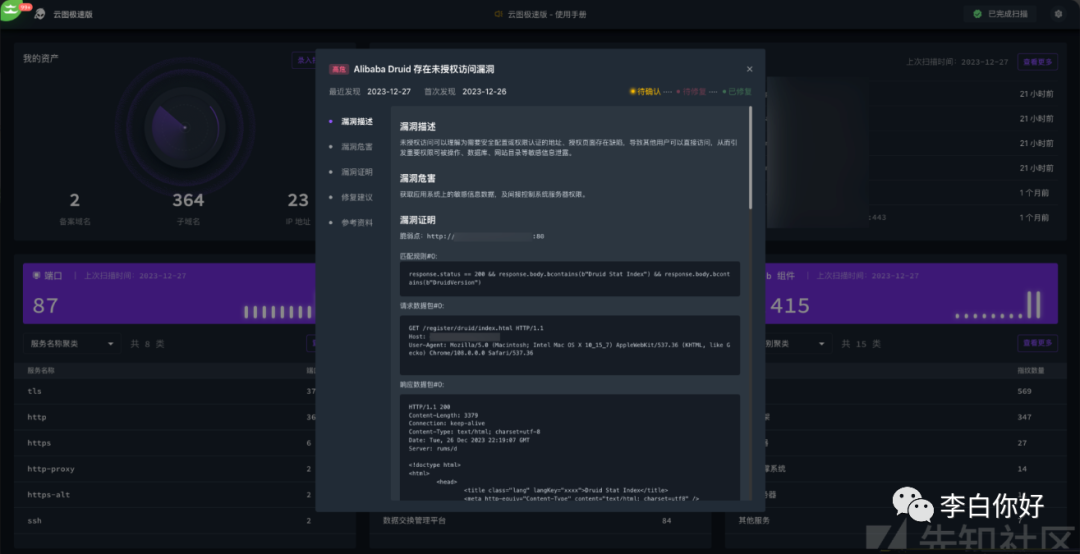Set vulnerability status to 待修复
Viewport: 1080px width, 554px height.
coord(692,92)
